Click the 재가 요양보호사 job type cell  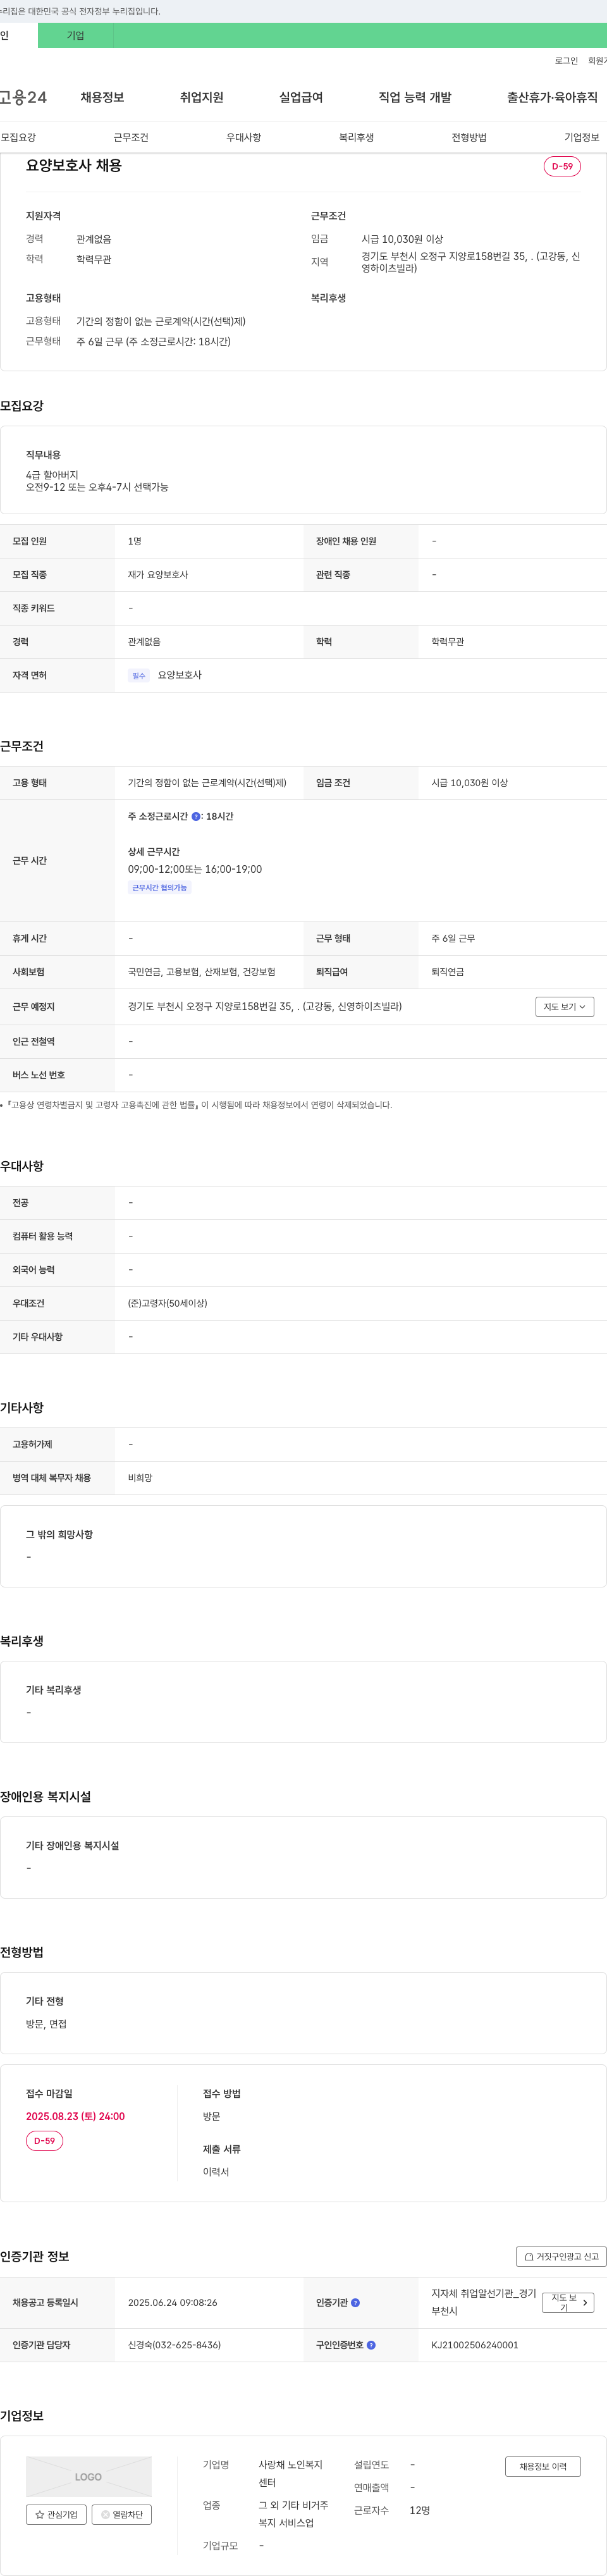click(x=158, y=575)
